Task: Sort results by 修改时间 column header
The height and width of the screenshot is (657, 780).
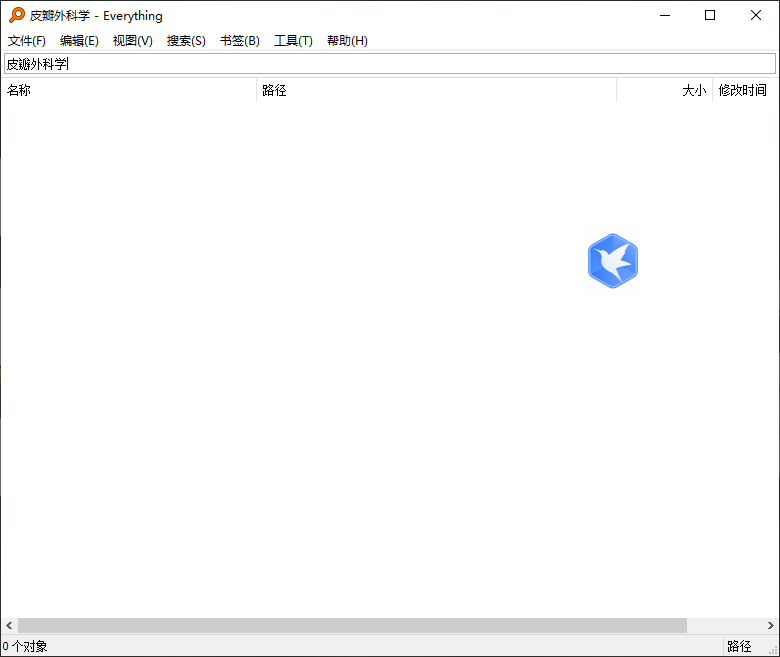Action: [745, 90]
